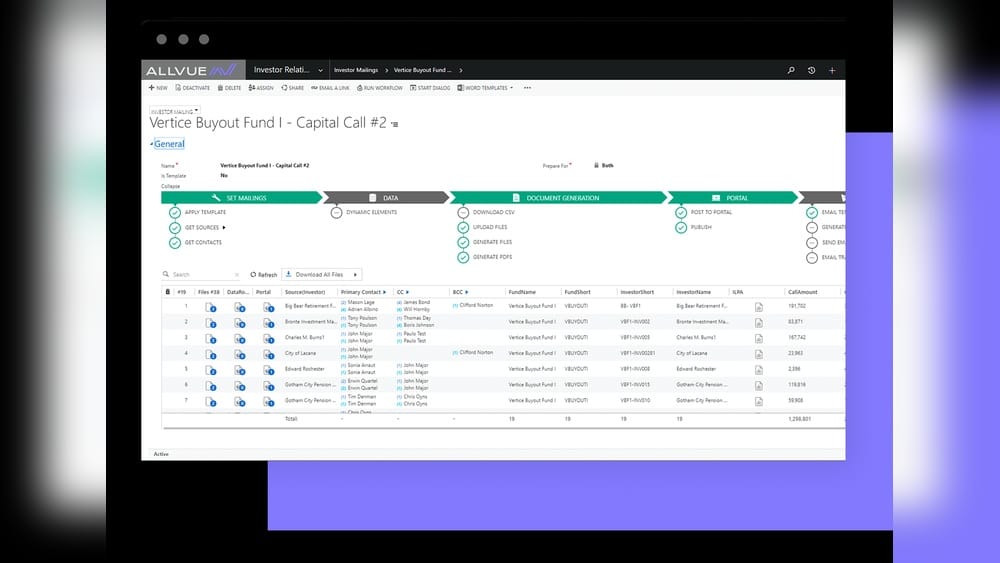Clear the grid search with X
The height and width of the screenshot is (563, 1000).
pos(237,275)
